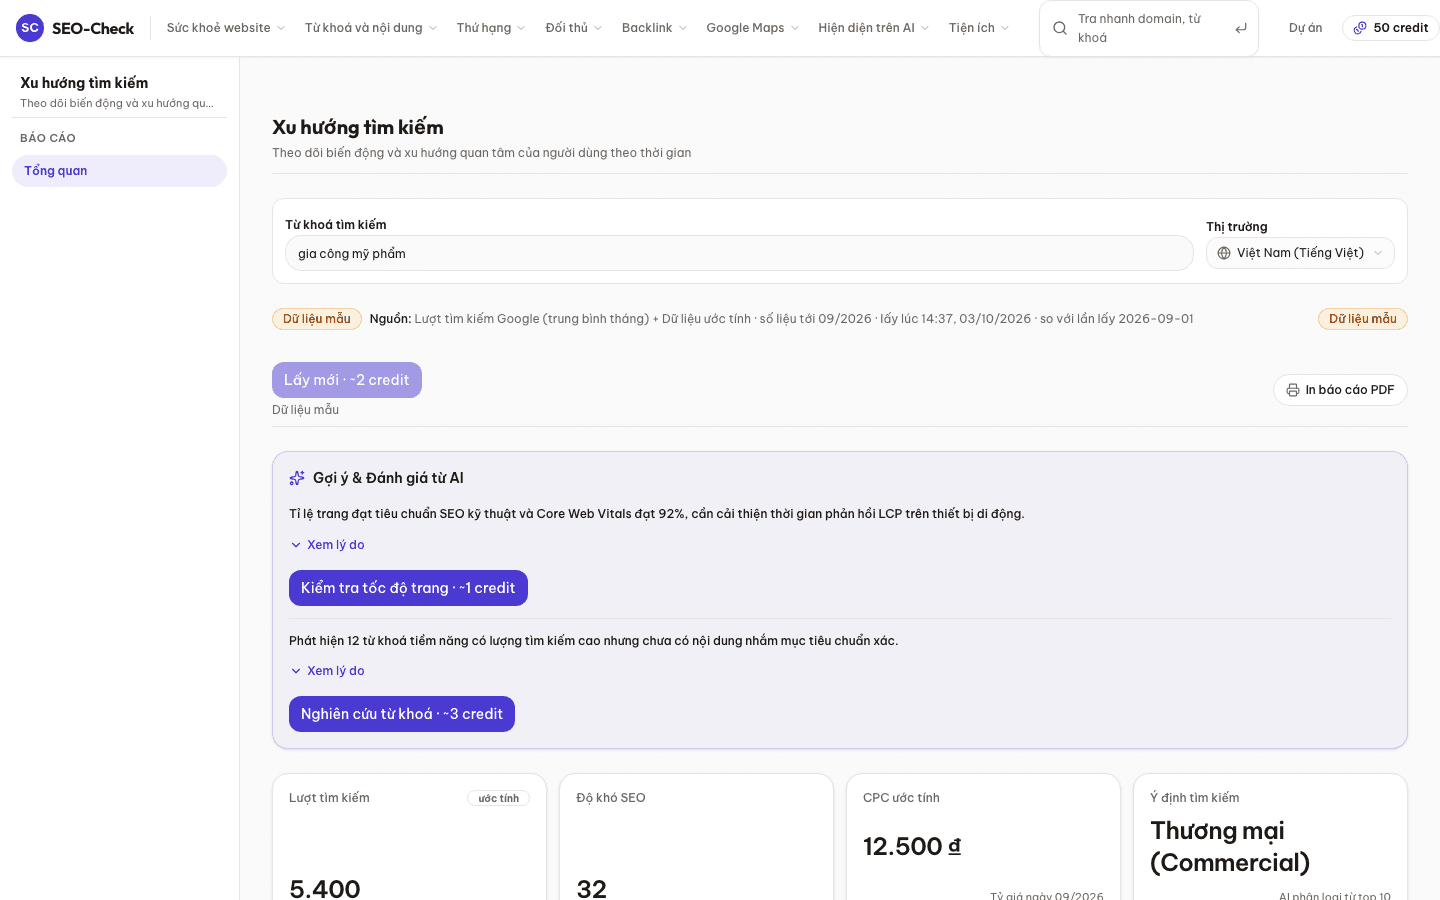Image resolution: width=1440 pixels, height=900 pixels.
Task: Open the Backlink menu
Action: click(654, 28)
